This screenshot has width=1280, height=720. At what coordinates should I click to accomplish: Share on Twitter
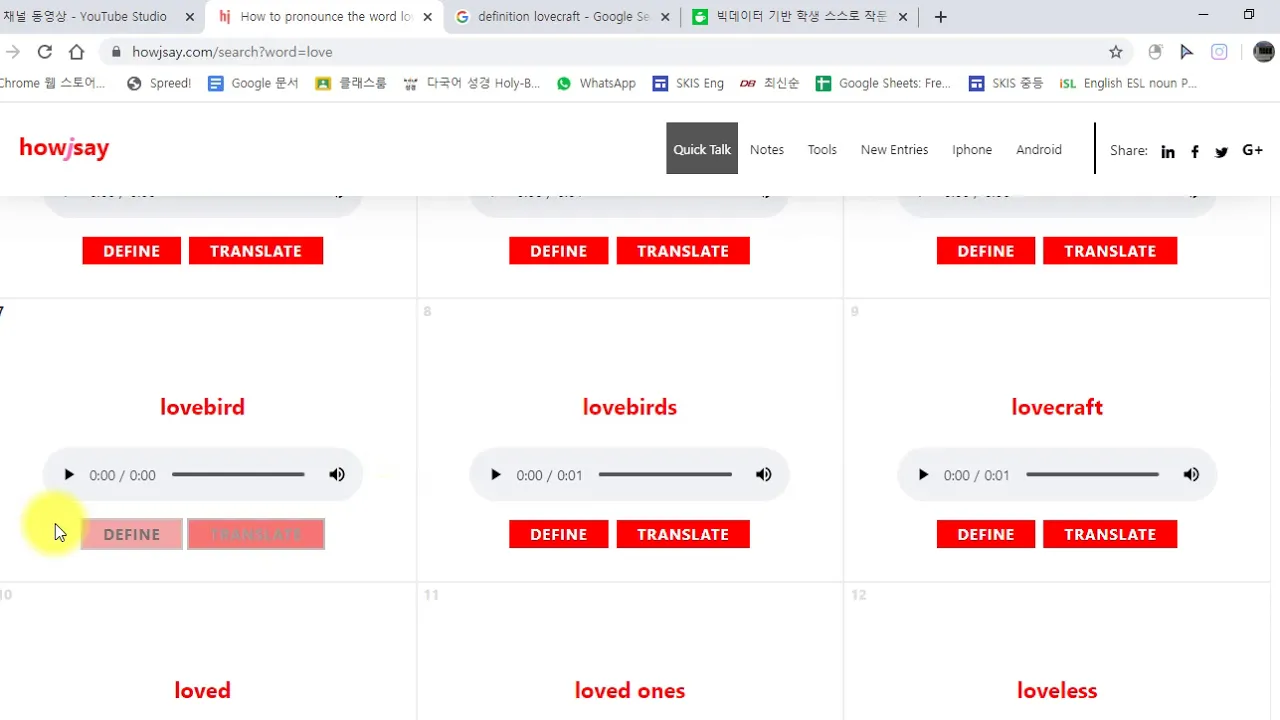1221,152
